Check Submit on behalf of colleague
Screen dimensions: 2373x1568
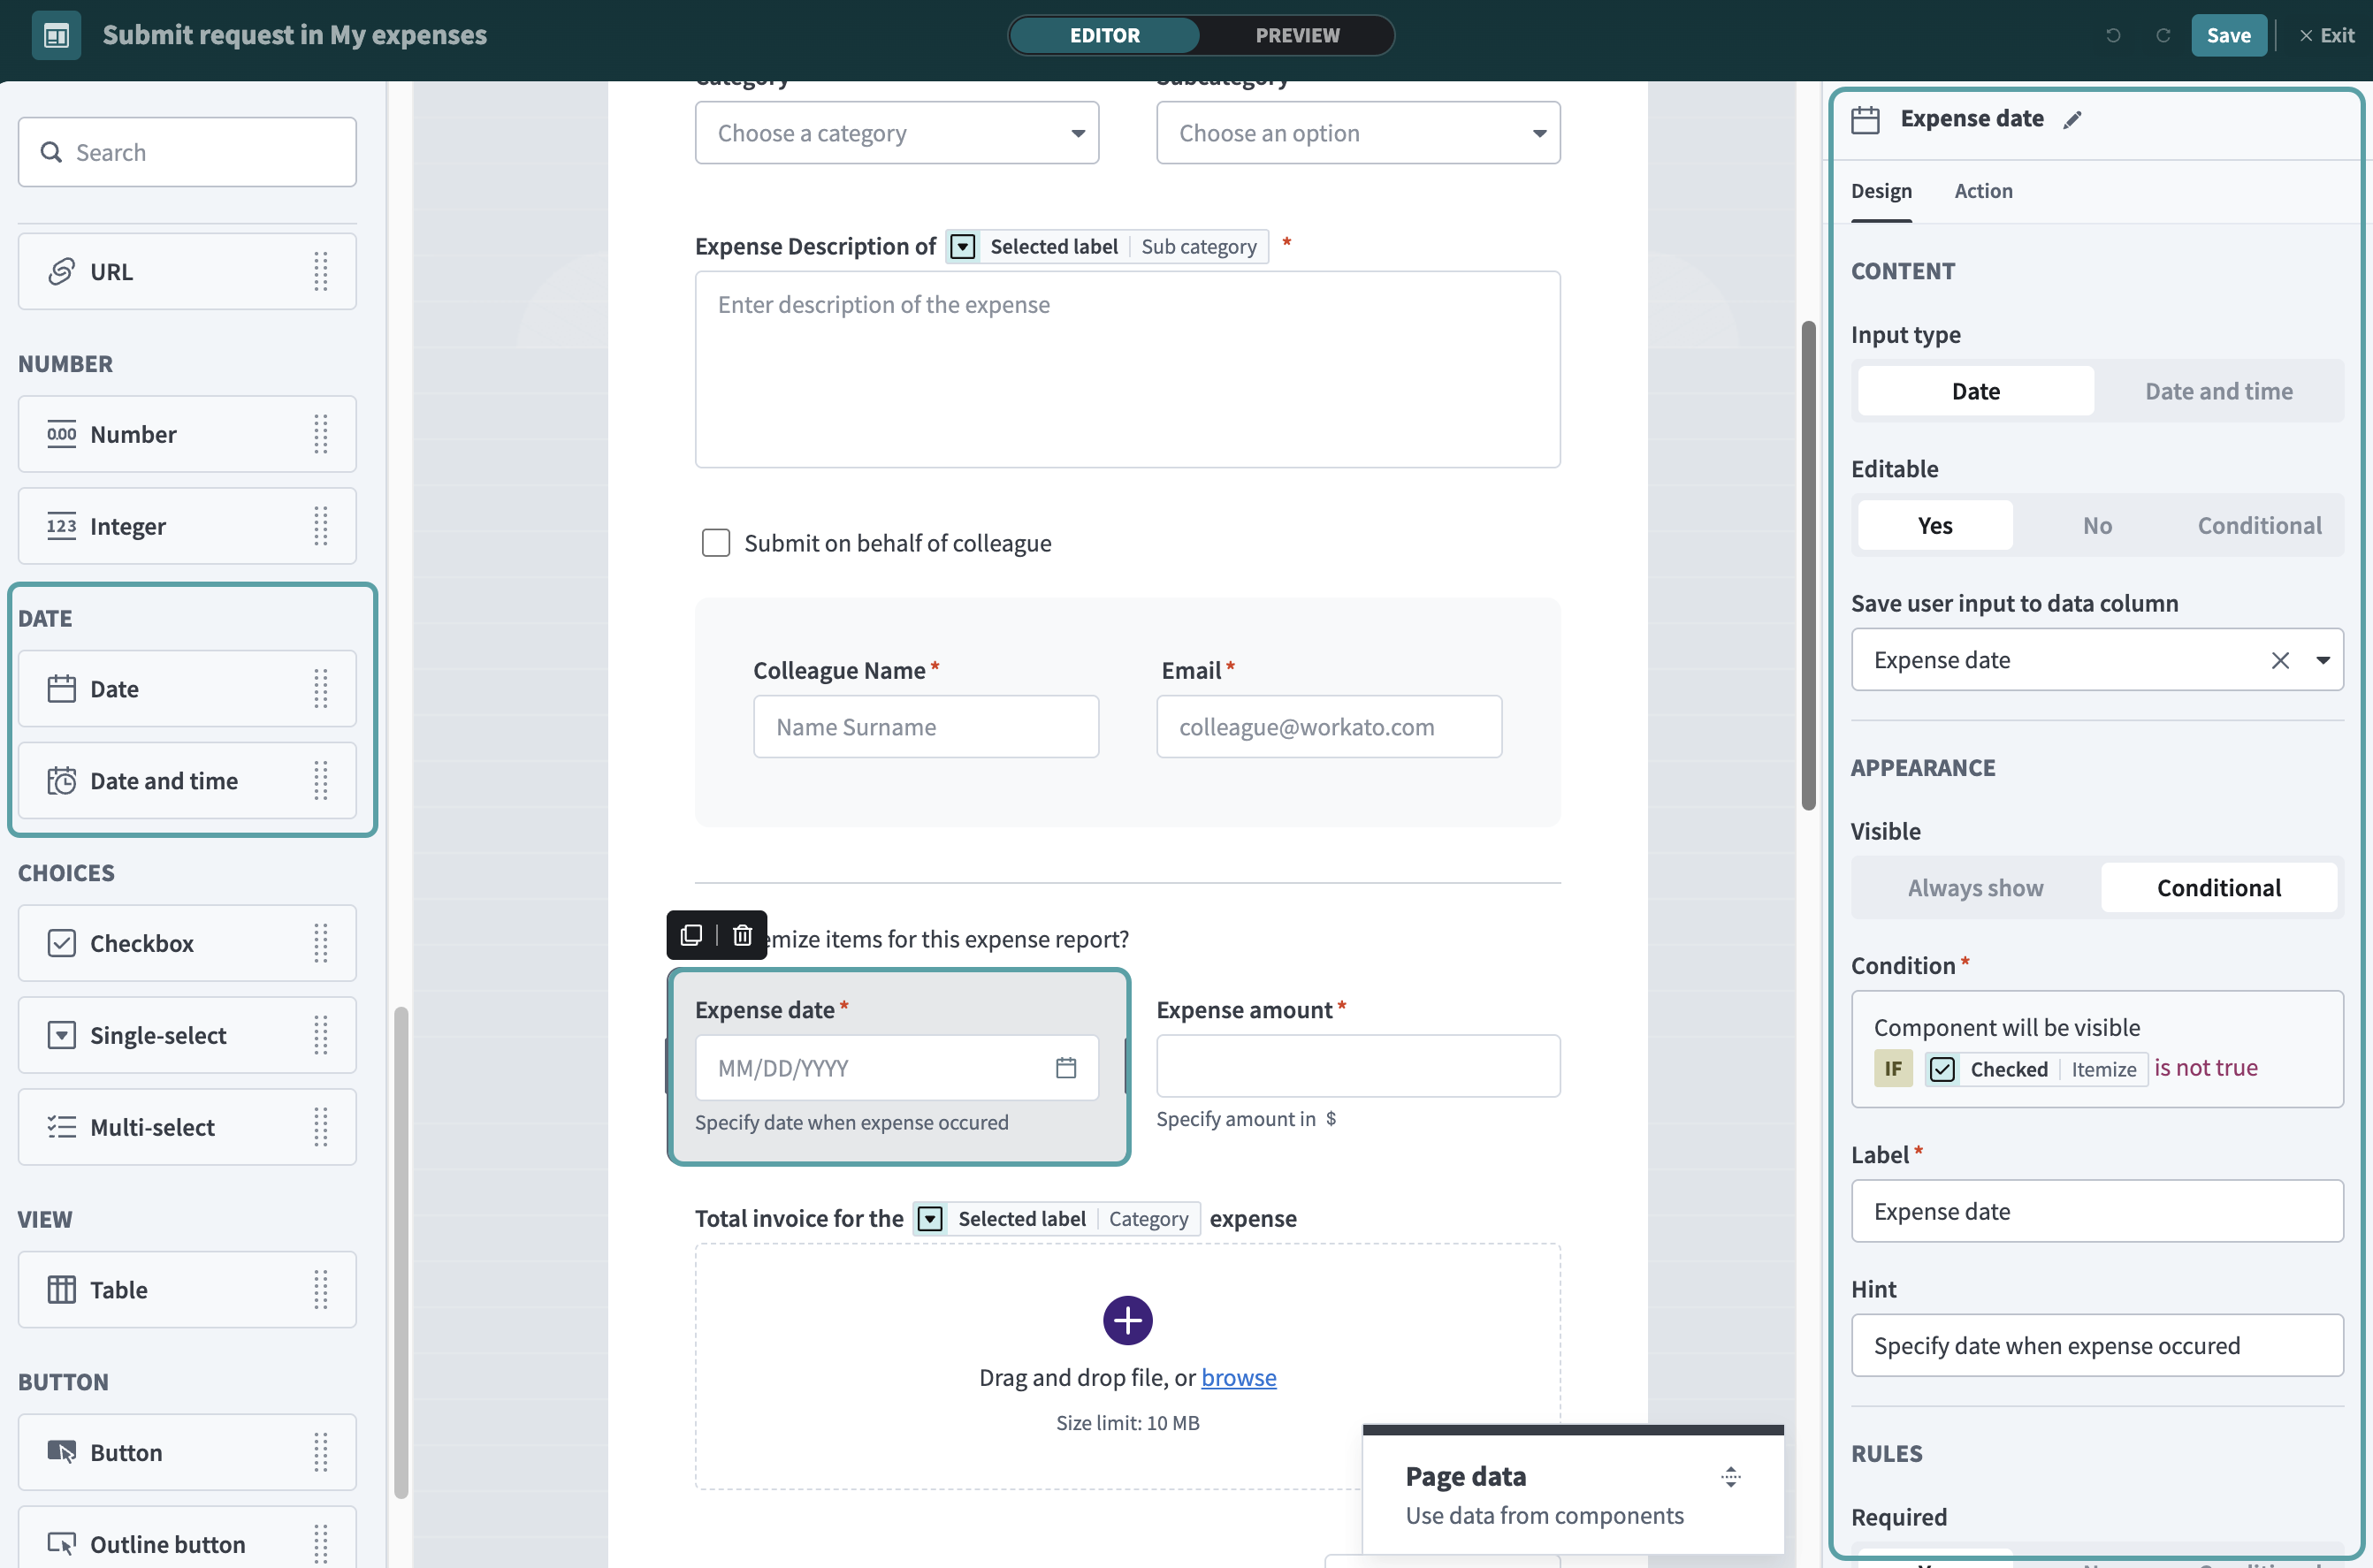(716, 543)
